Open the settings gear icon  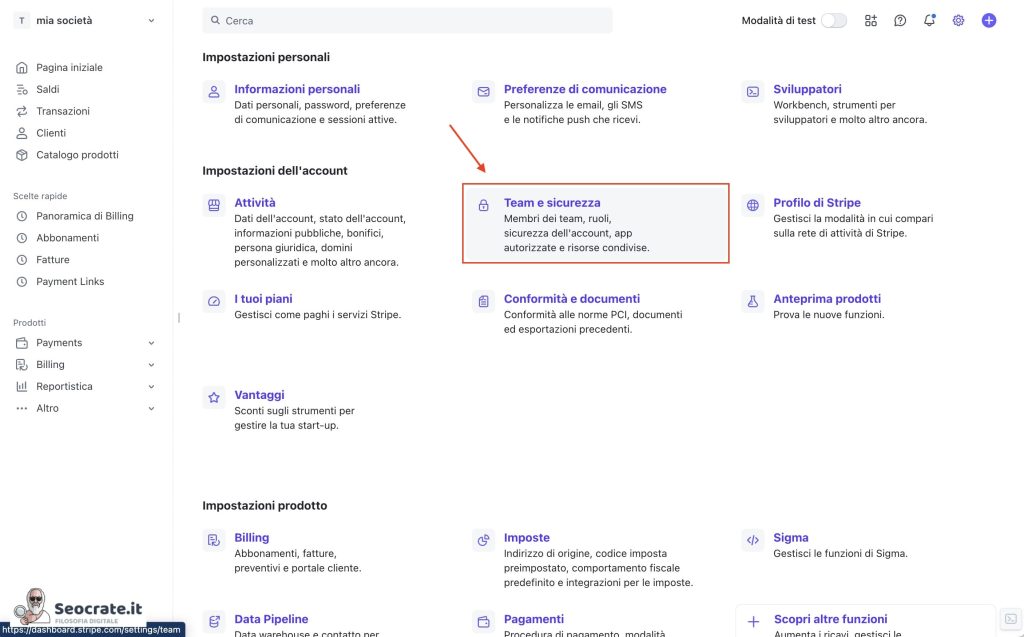coord(958,20)
